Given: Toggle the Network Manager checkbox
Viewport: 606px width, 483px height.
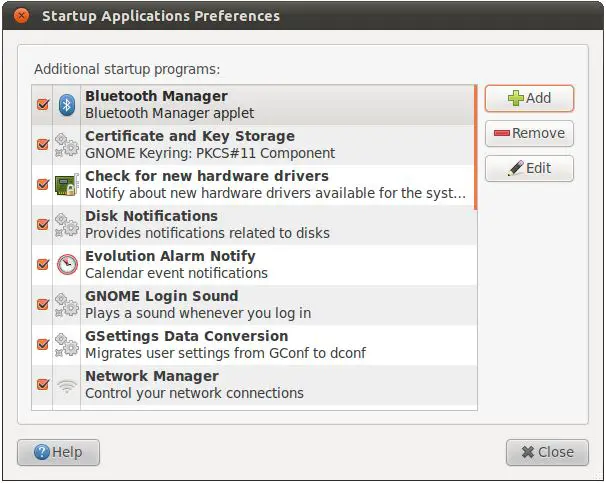Looking at the screenshot, I should pyautogui.click(x=42, y=384).
